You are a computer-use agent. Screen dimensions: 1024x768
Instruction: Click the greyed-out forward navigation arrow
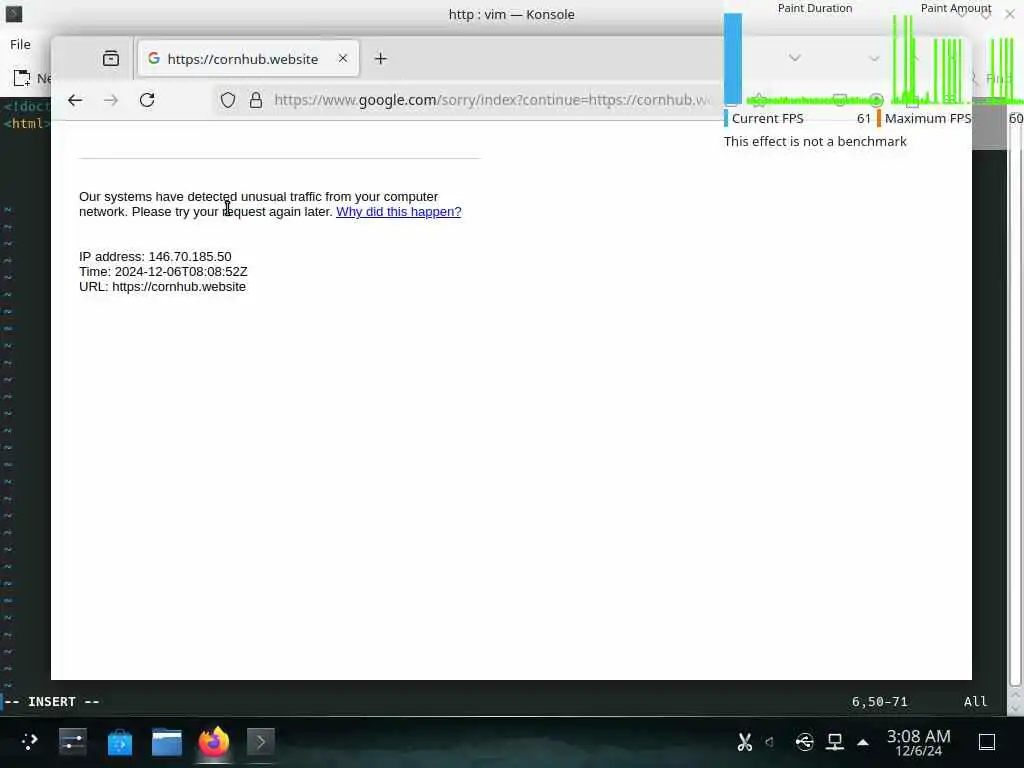click(111, 100)
